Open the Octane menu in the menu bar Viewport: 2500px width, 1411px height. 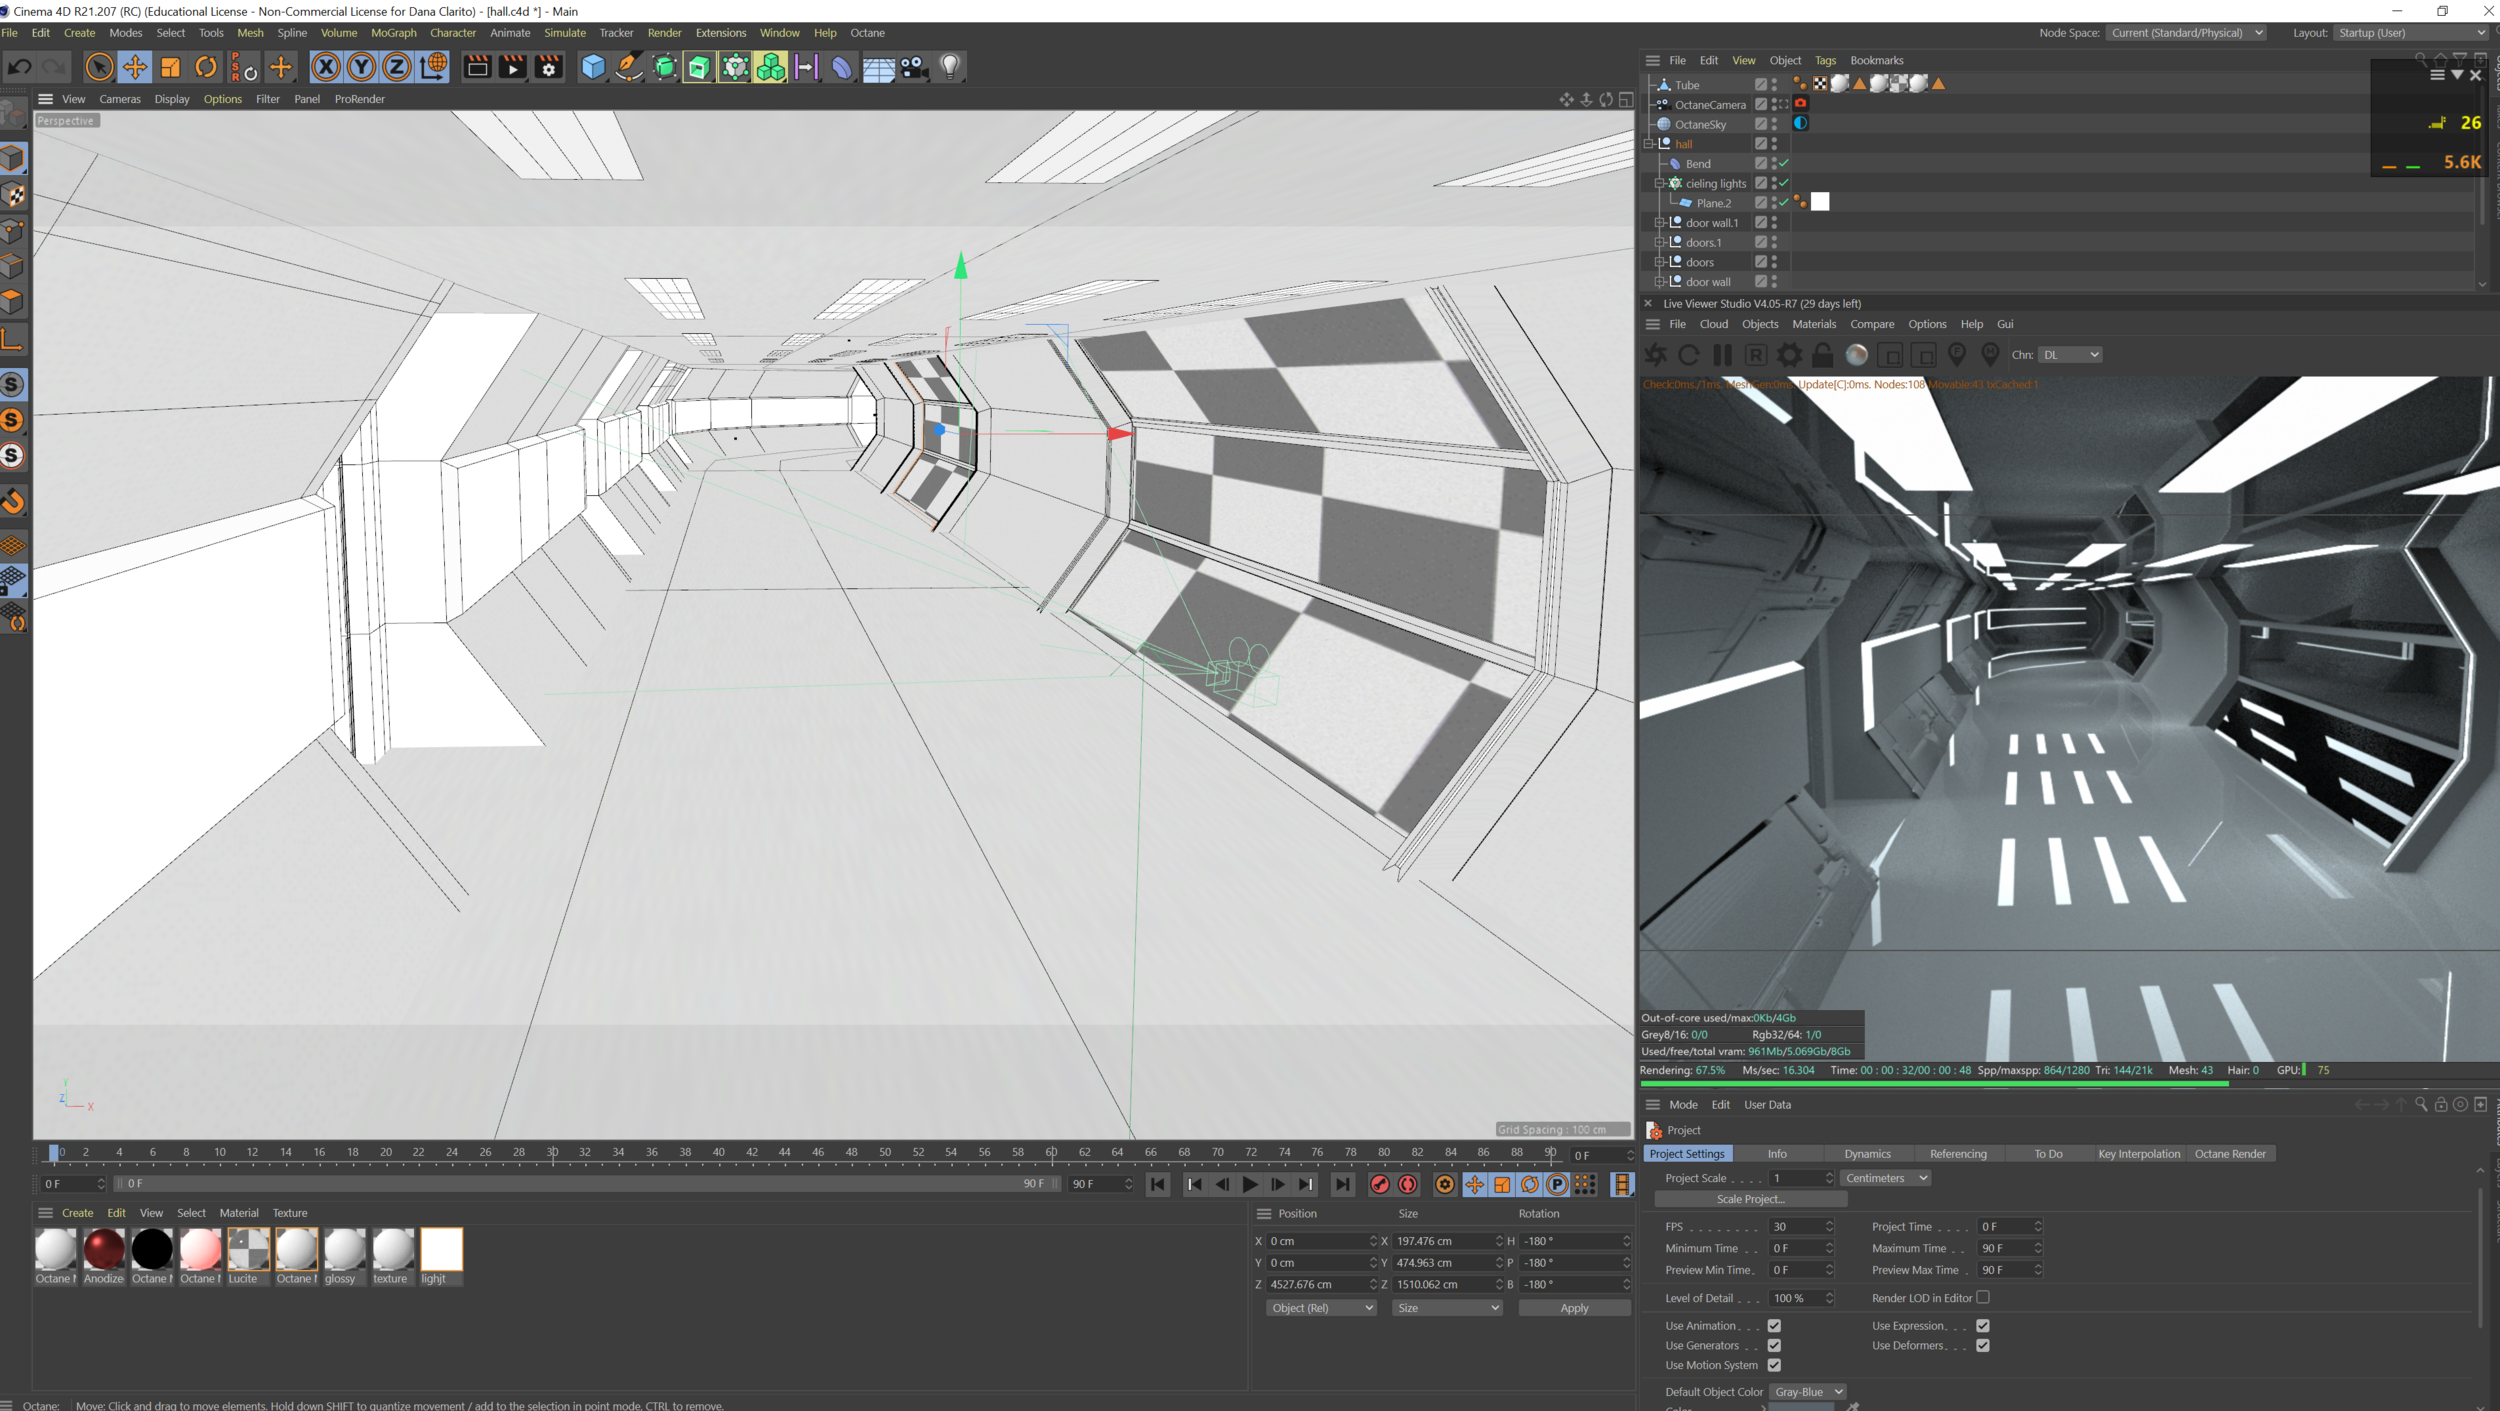[x=866, y=33]
